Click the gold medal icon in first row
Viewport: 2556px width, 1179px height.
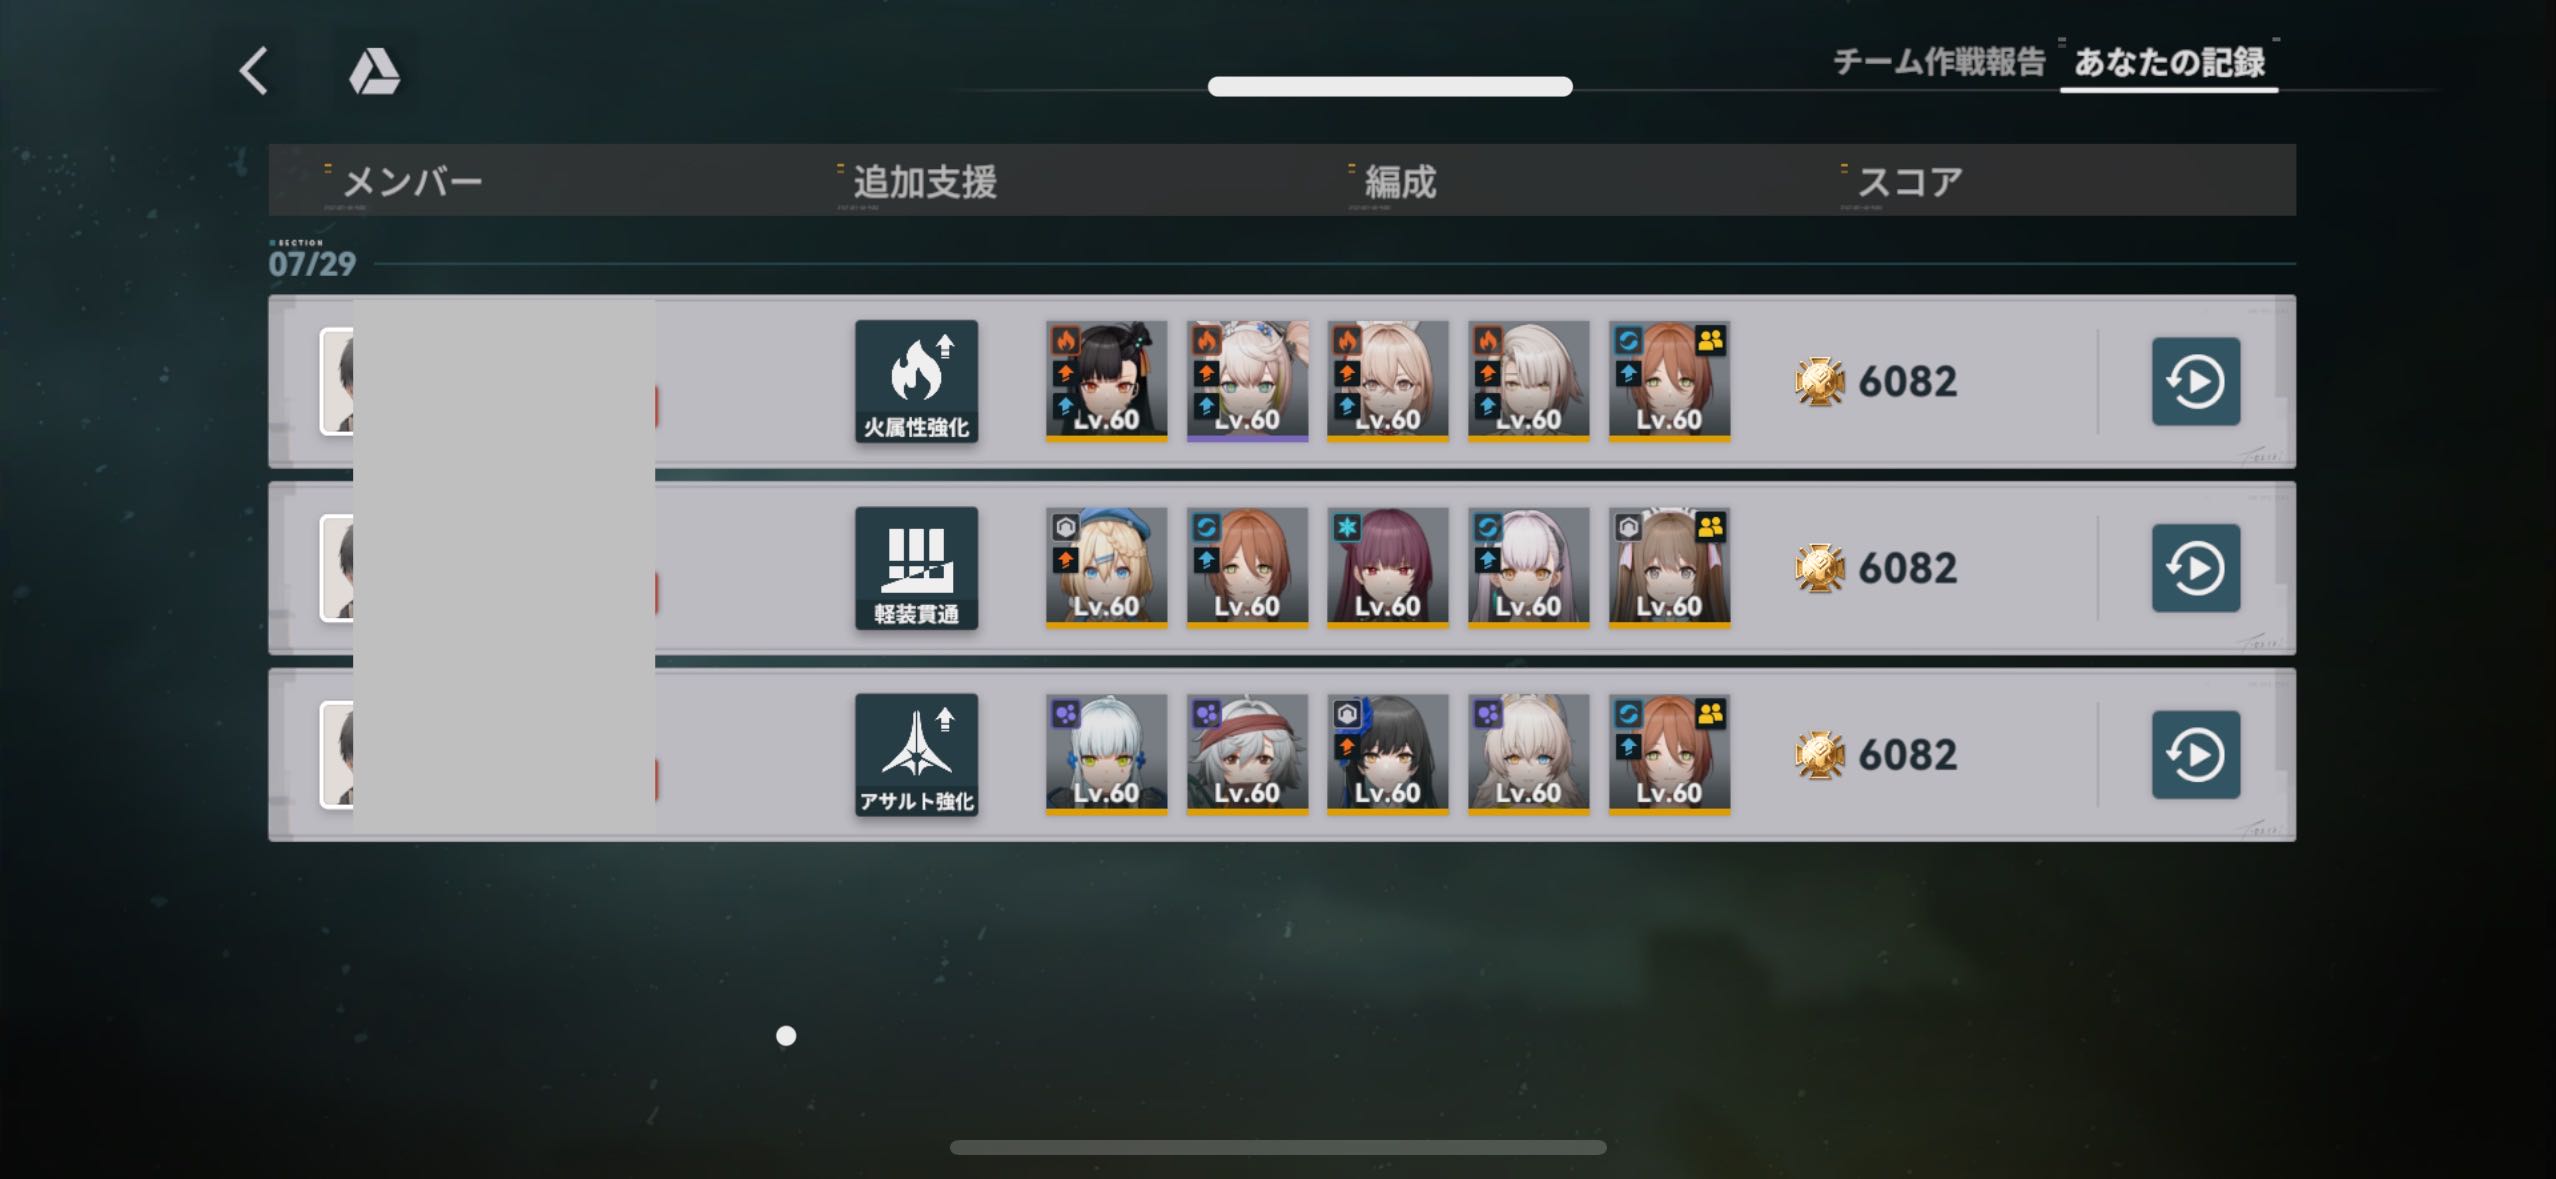(x=1819, y=381)
